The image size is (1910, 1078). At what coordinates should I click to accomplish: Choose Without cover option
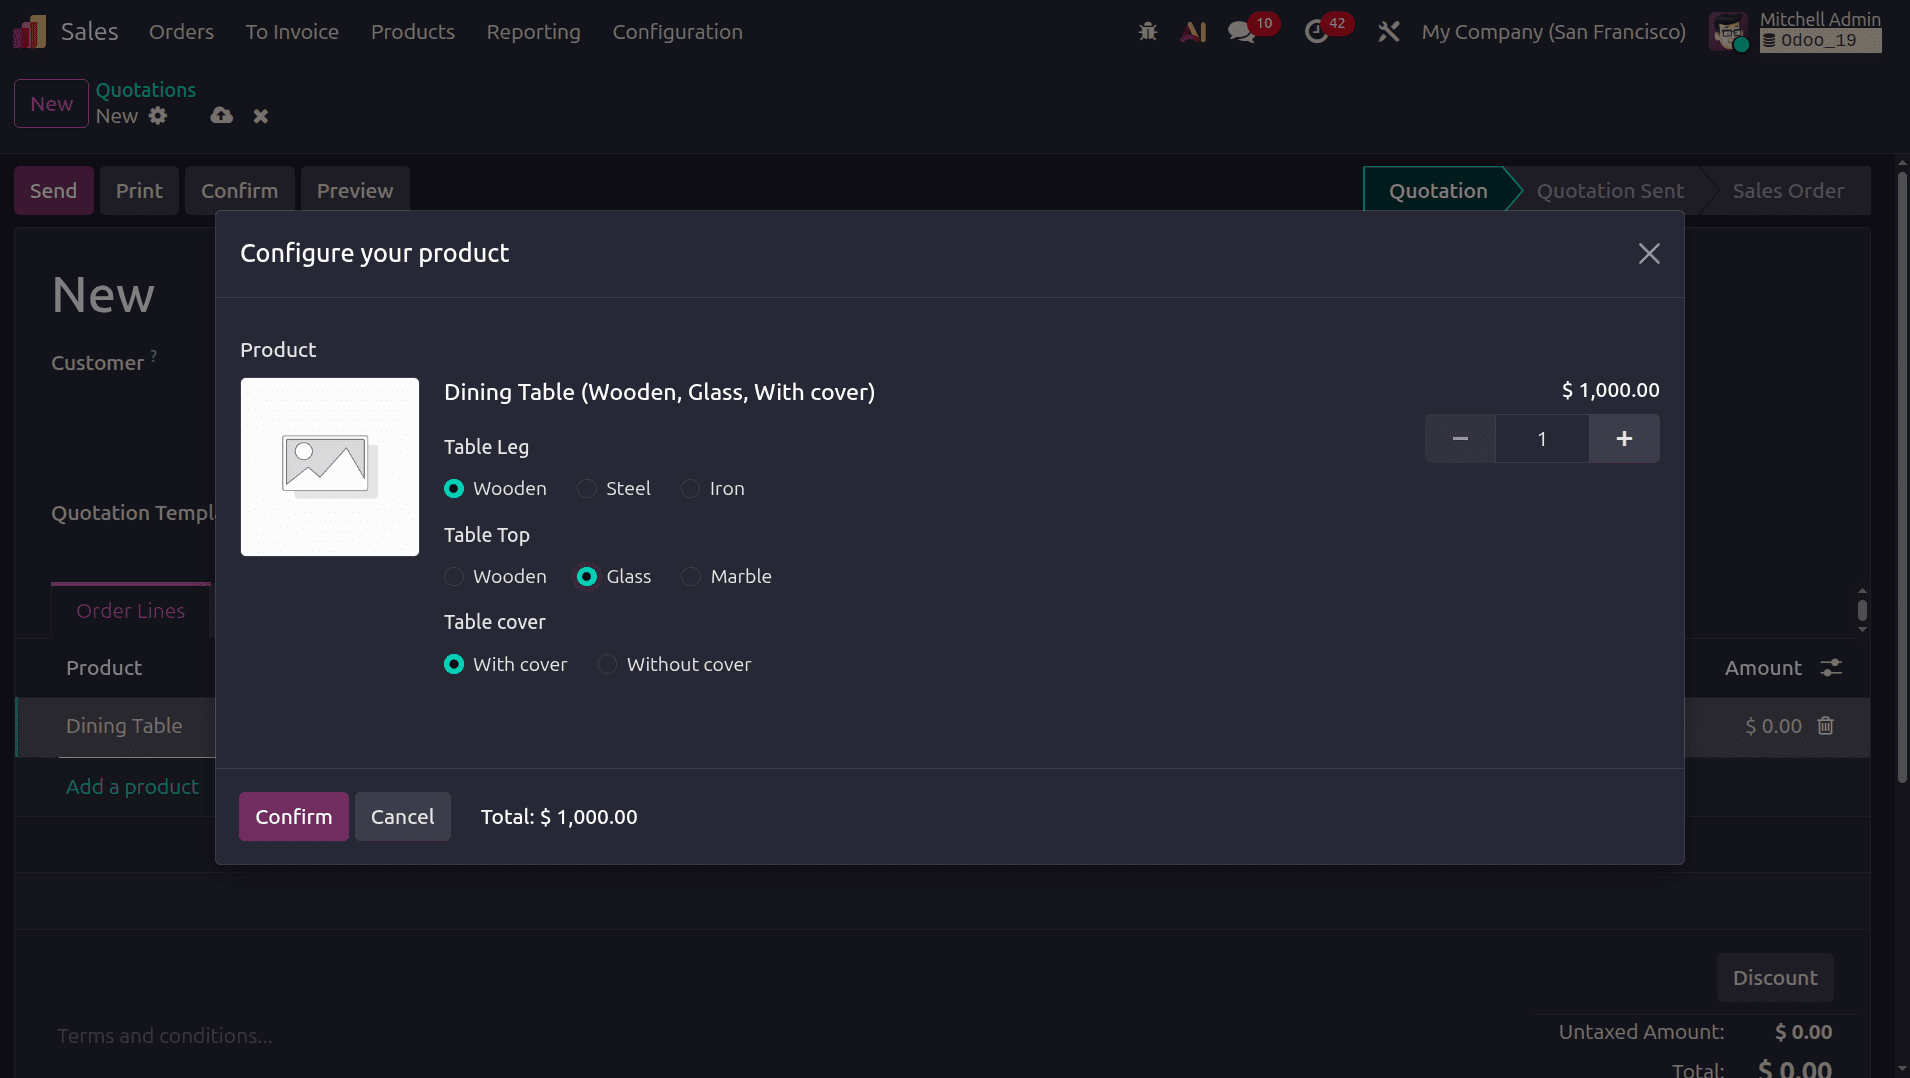(607, 665)
